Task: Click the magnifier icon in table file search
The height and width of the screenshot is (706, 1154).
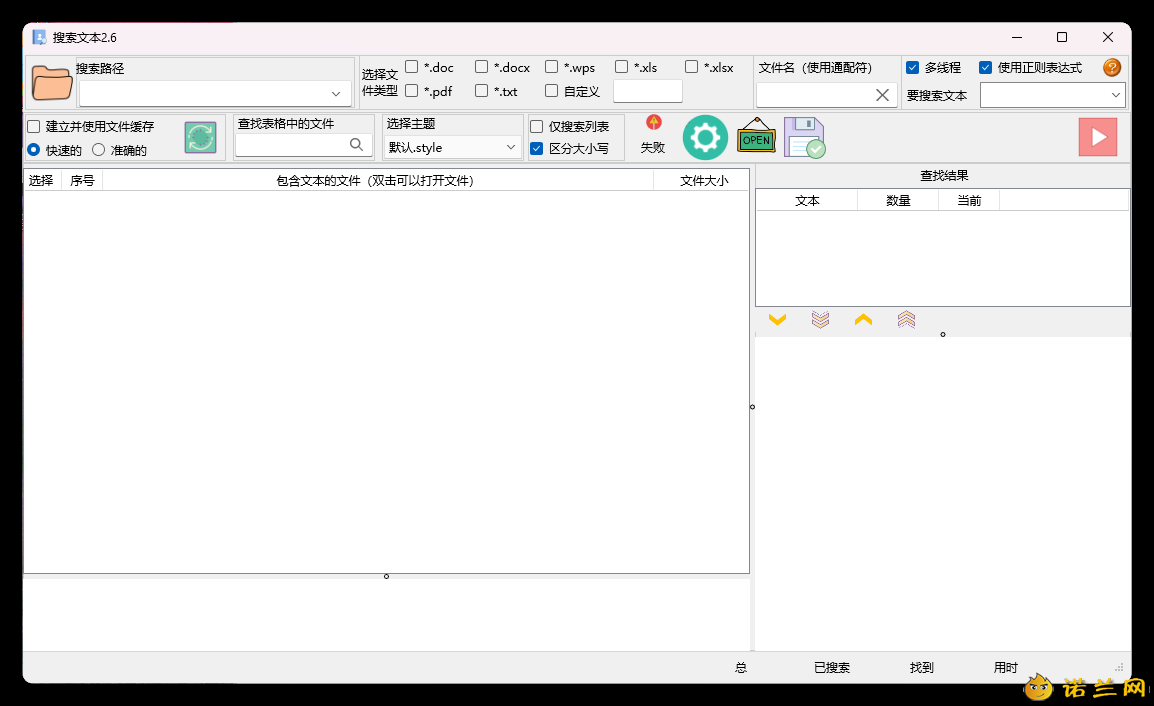Action: pos(356,144)
